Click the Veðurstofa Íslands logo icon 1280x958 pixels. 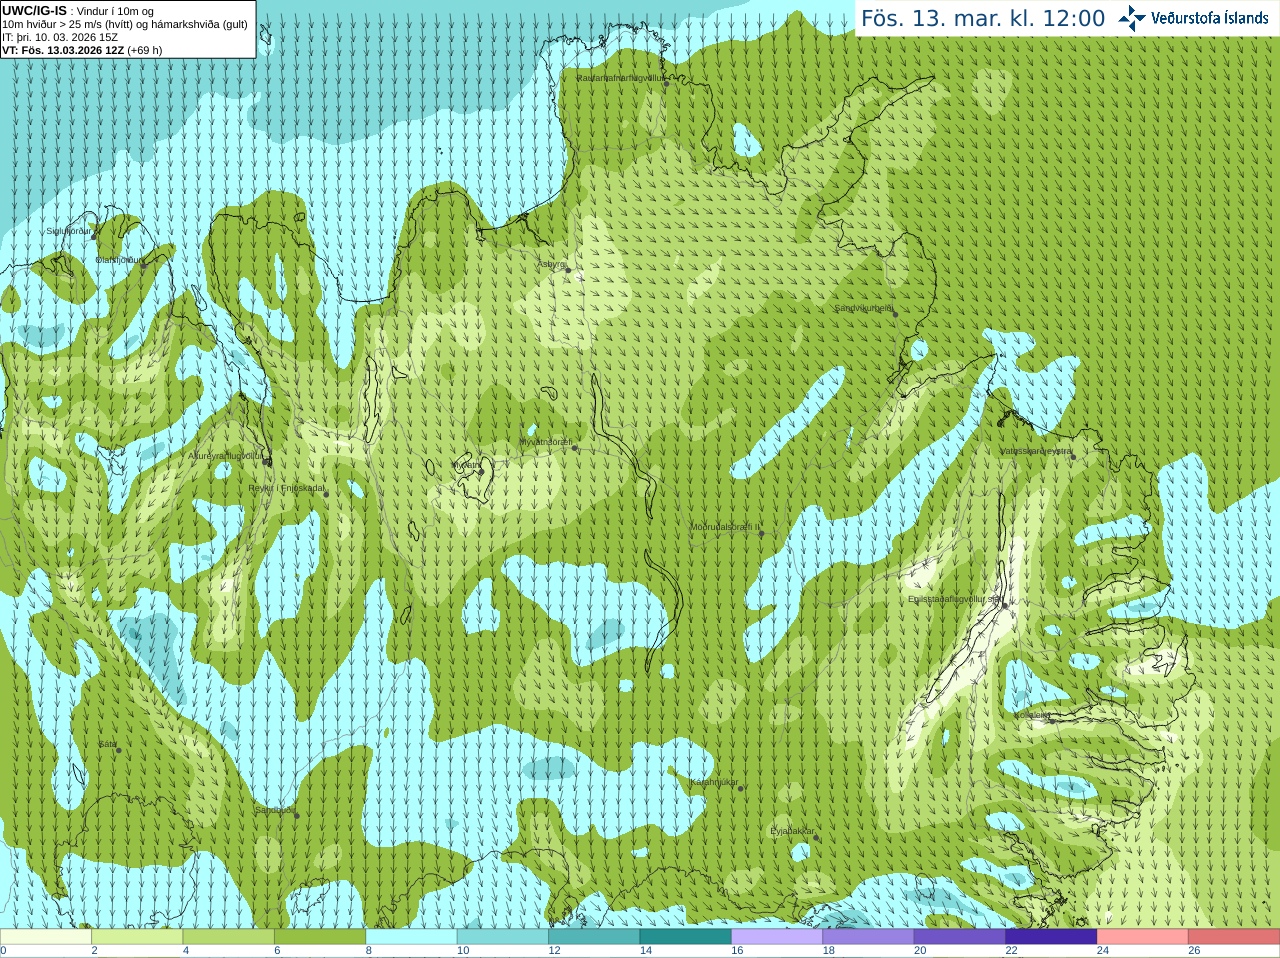click(x=1131, y=18)
